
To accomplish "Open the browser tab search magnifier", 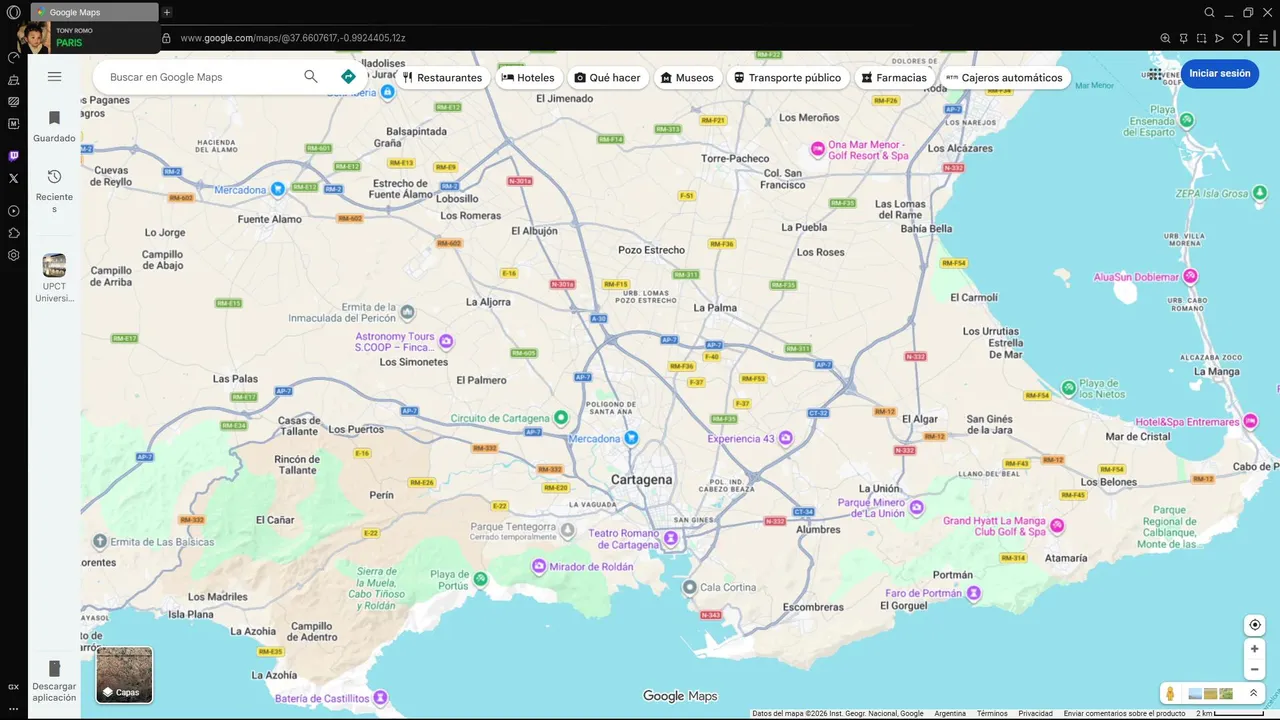I will [1209, 12].
